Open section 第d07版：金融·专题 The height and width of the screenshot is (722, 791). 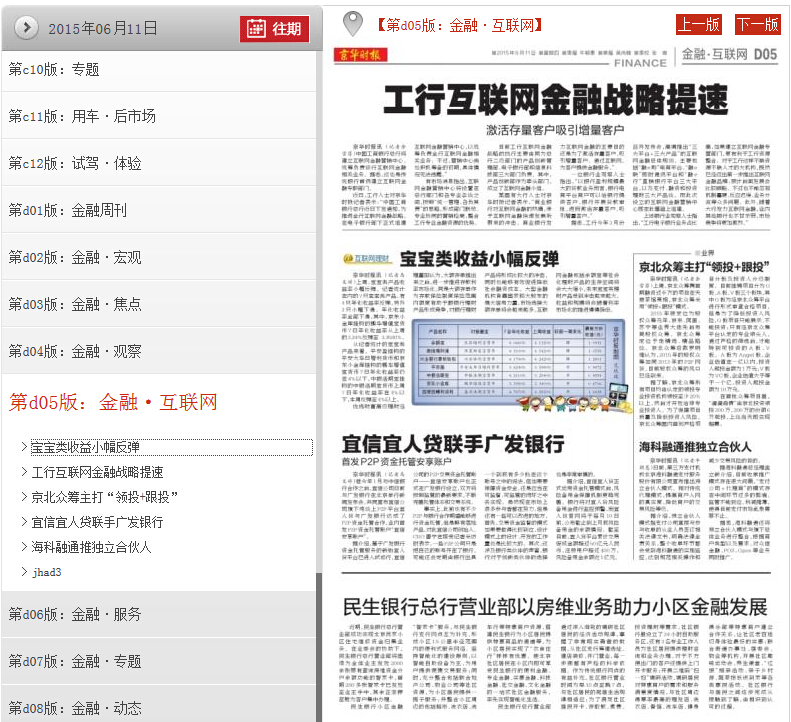point(159,661)
